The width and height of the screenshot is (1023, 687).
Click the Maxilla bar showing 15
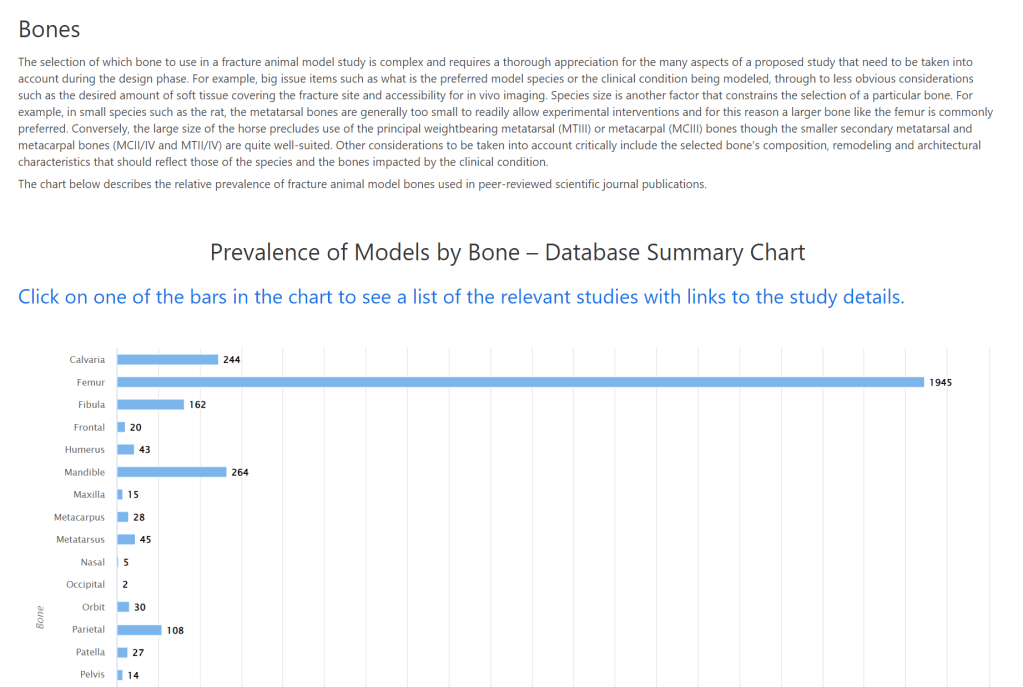click(x=120, y=495)
